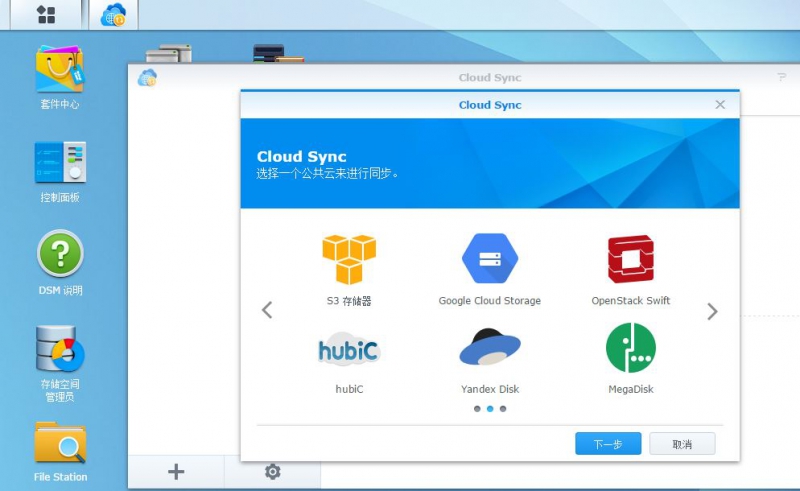Click the 下一步 next button
The image size is (800, 491).
click(x=608, y=444)
